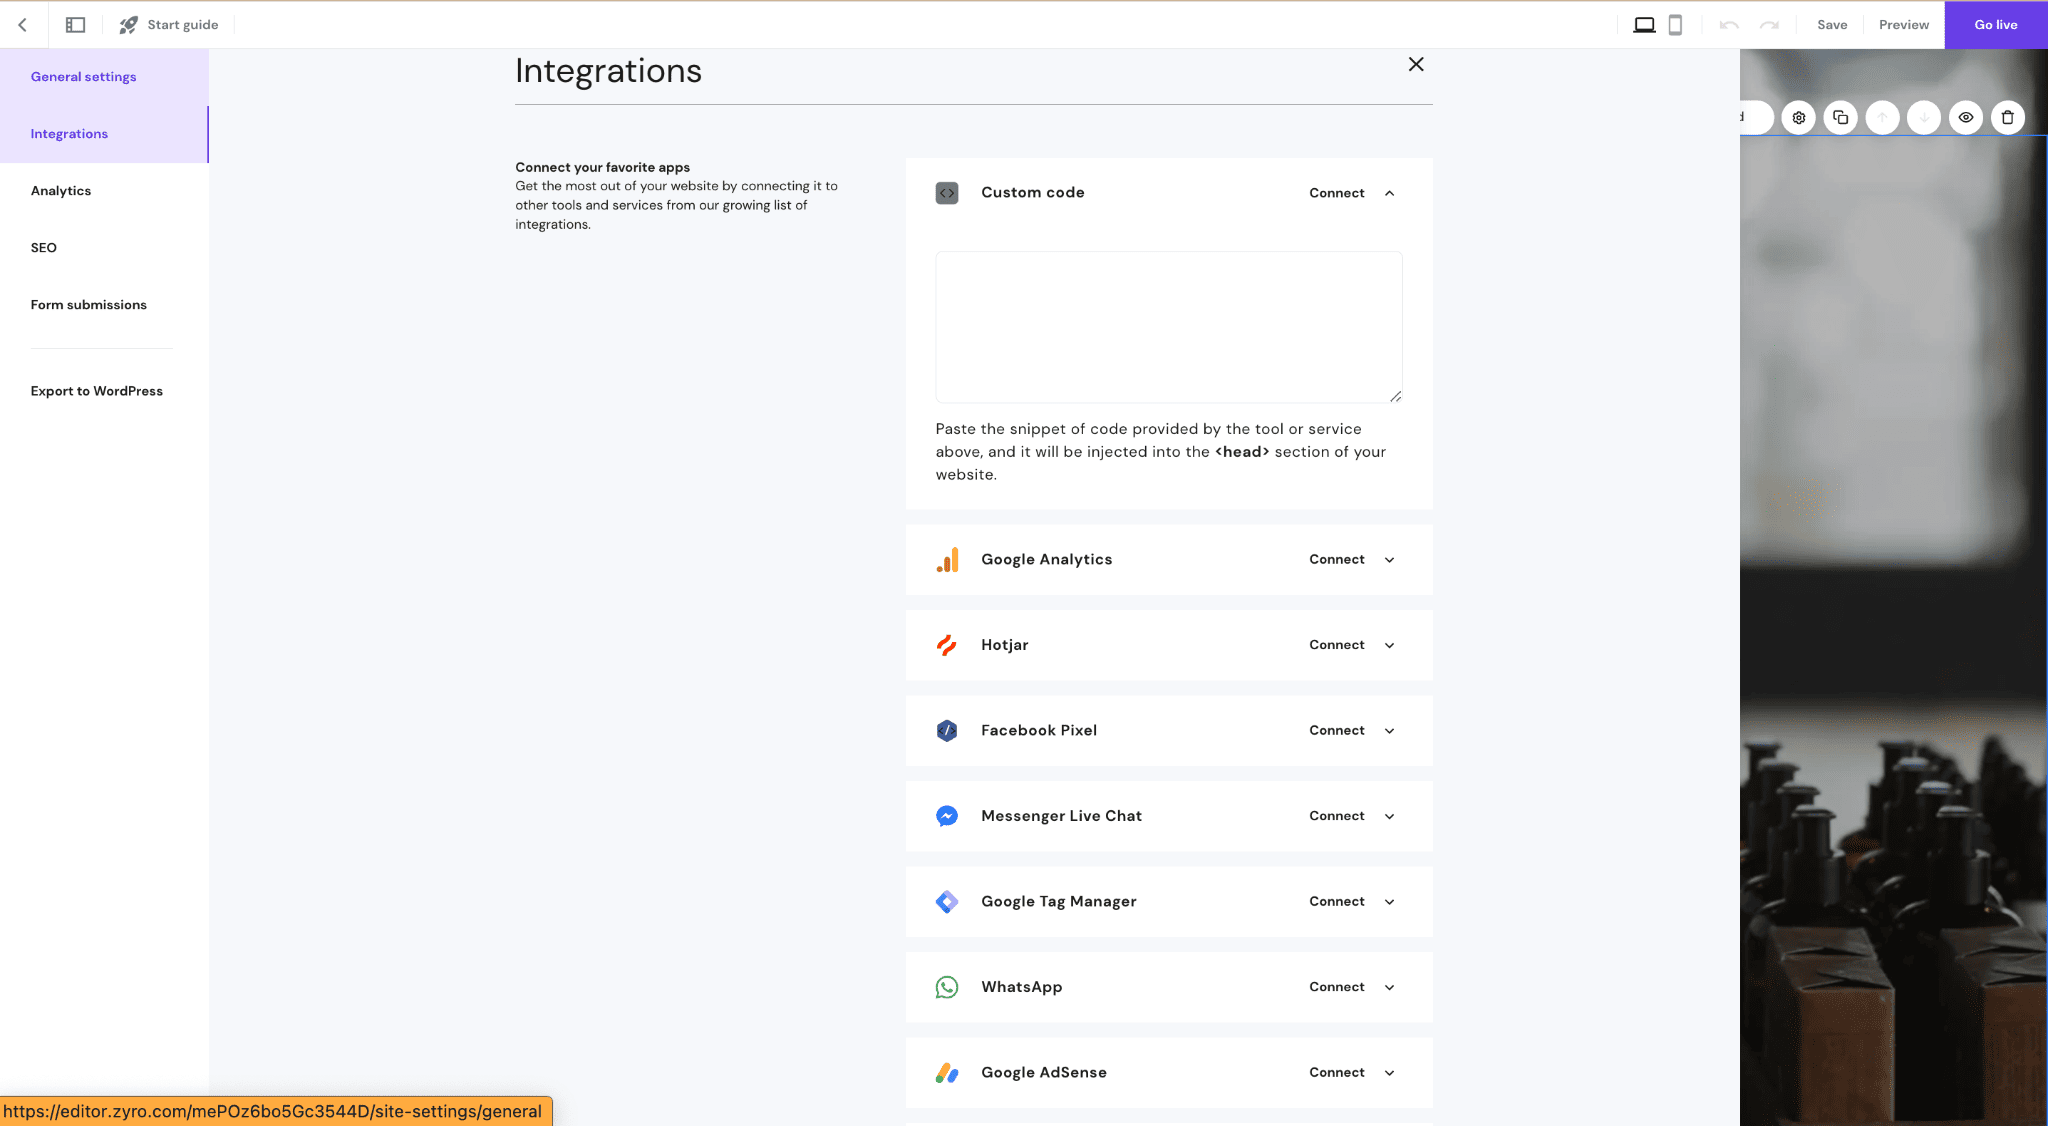Expand the Google Analytics connect dropdown
The width and height of the screenshot is (2048, 1126).
click(x=1389, y=560)
